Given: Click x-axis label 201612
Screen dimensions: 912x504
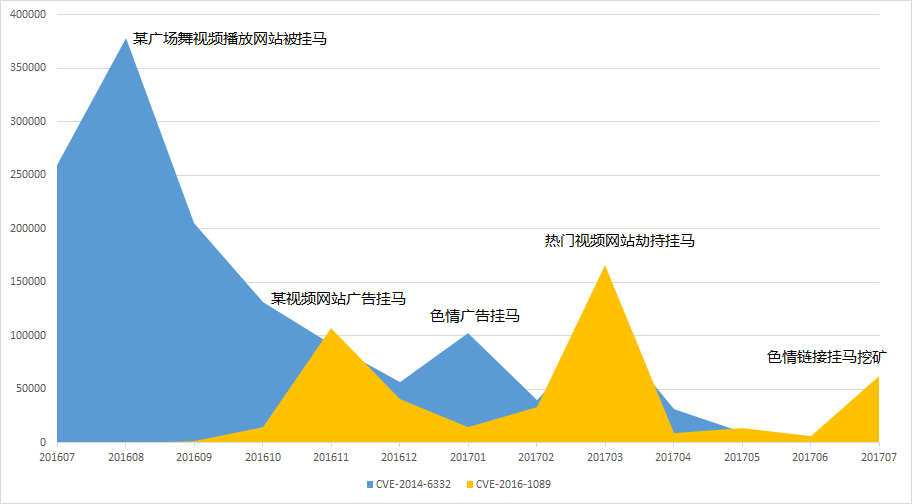Looking at the screenshot, I should [400, 457].
